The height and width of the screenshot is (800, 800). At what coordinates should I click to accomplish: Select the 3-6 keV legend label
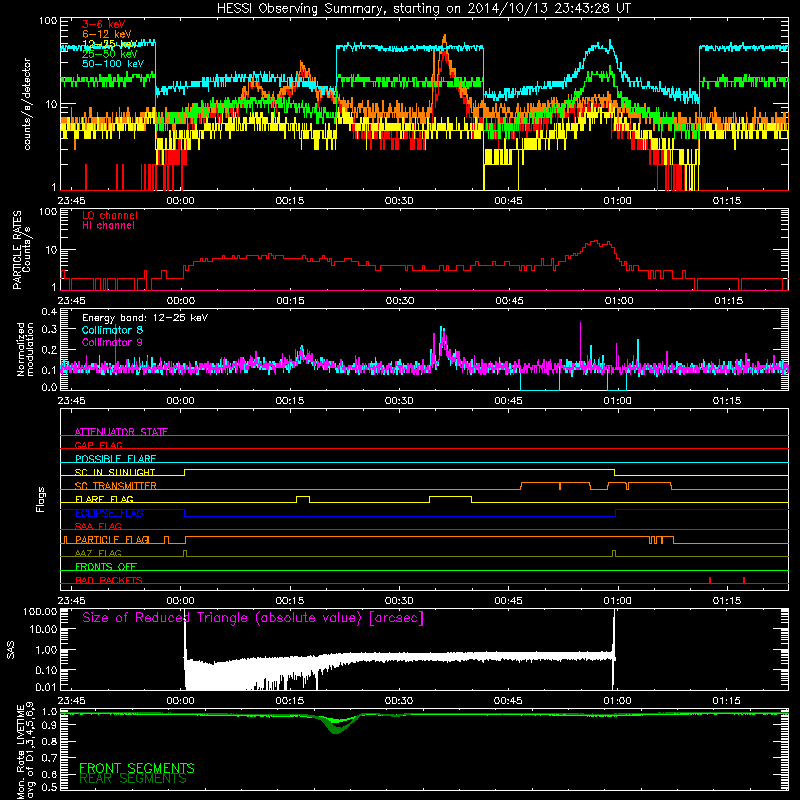(104, 24)
